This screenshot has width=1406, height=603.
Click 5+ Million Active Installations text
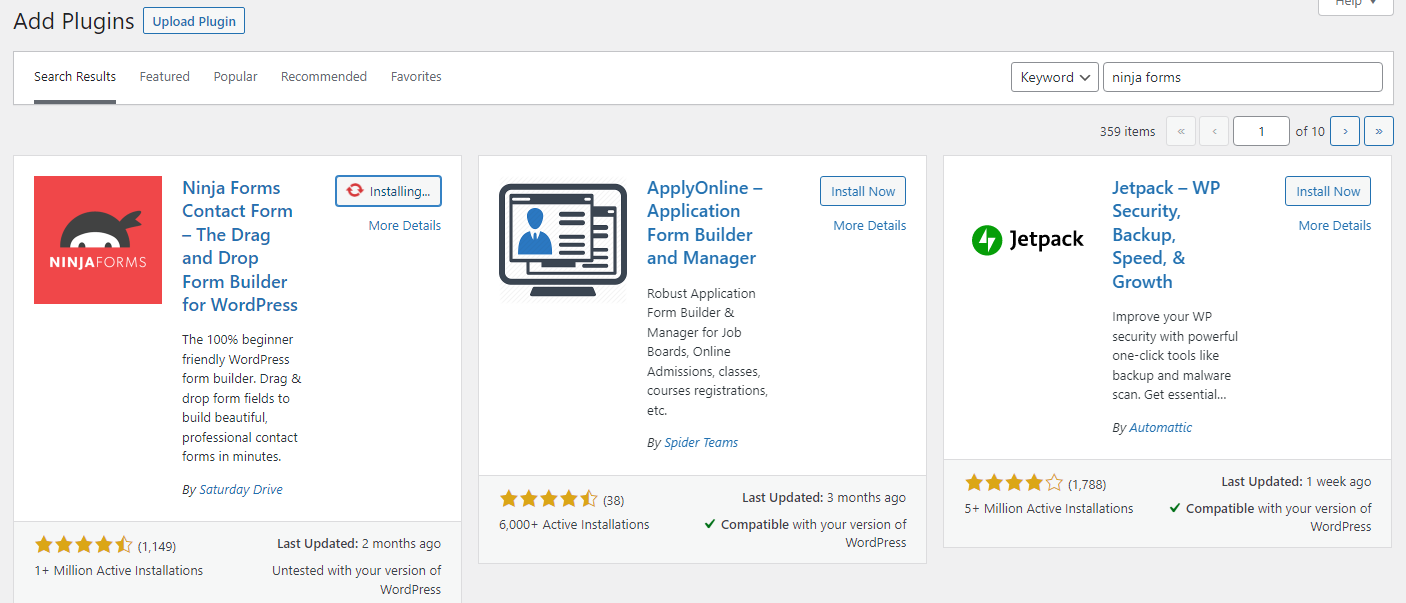(x=1049, y=509)
